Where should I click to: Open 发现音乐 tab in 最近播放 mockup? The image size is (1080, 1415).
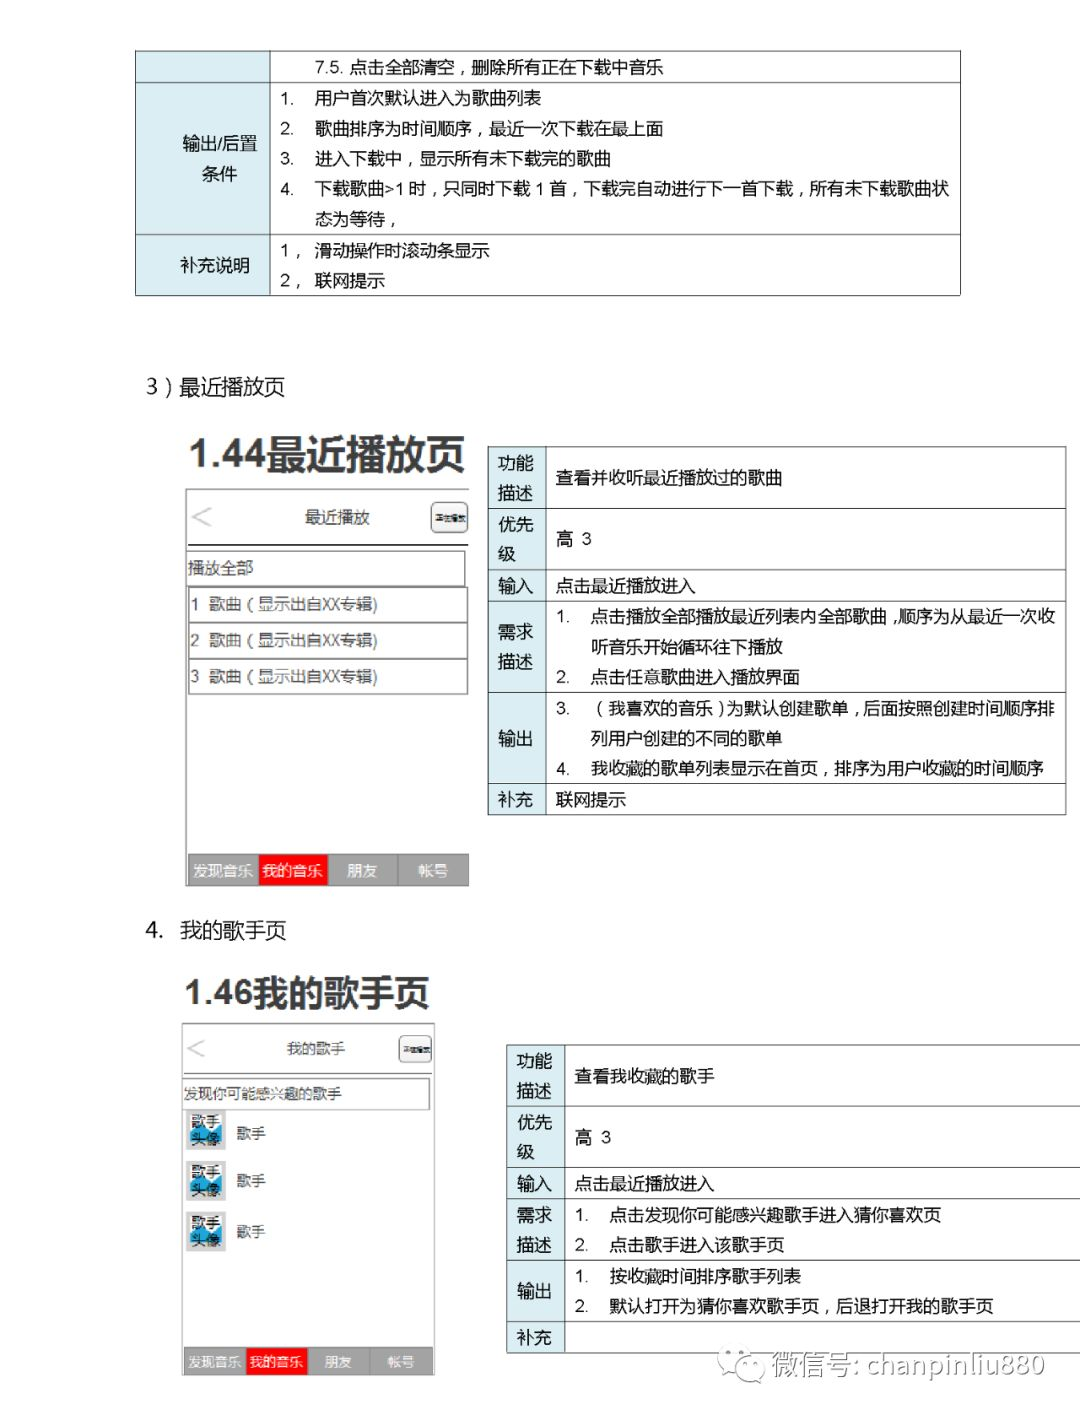(223, 871)
